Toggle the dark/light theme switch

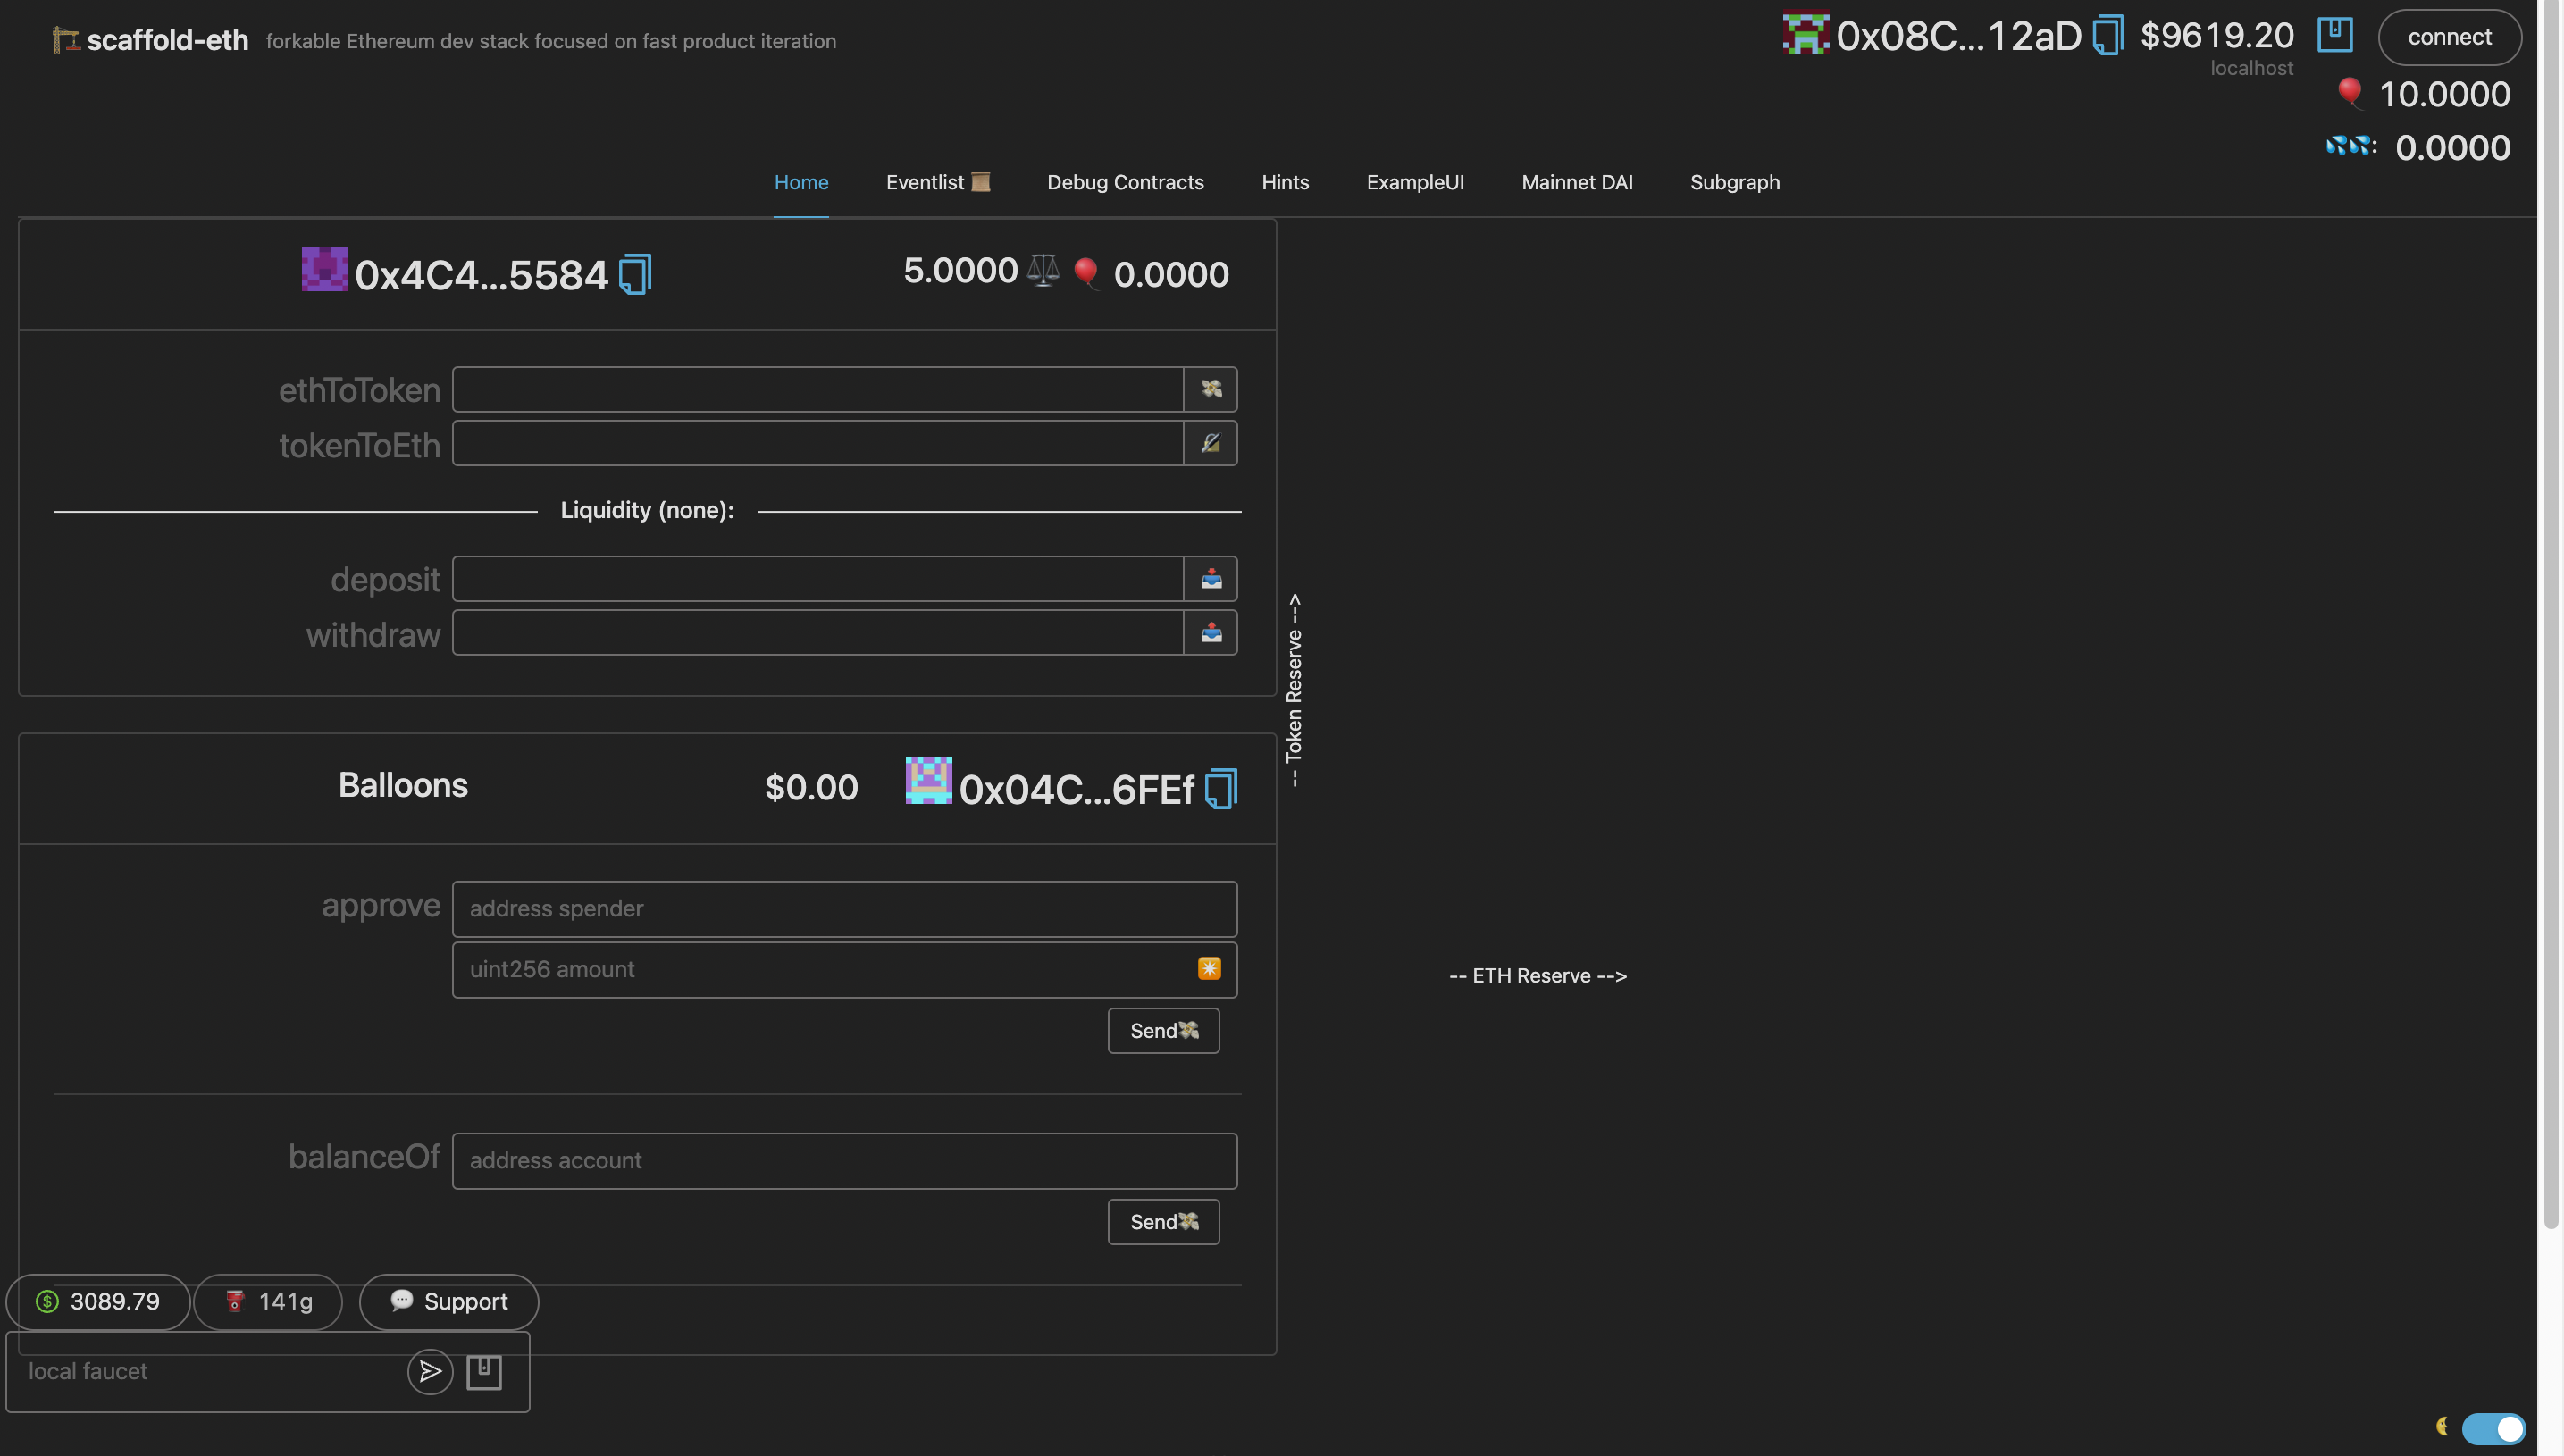tap(2493, 1428)
